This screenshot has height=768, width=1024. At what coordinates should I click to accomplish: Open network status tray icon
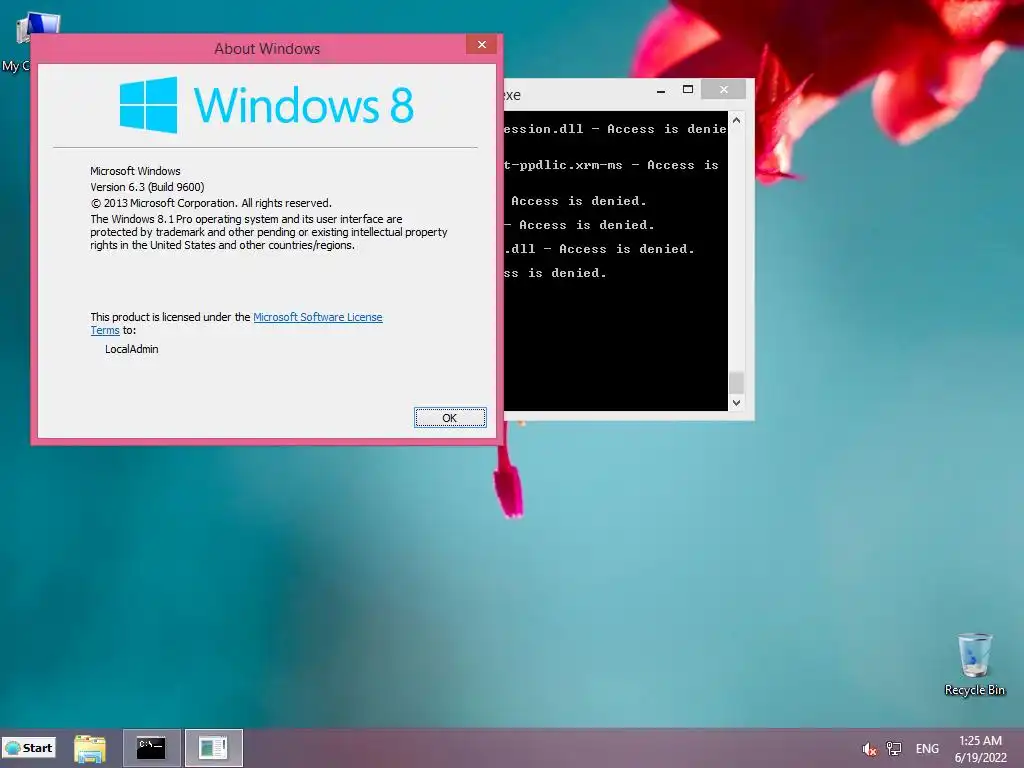(893, 749)
